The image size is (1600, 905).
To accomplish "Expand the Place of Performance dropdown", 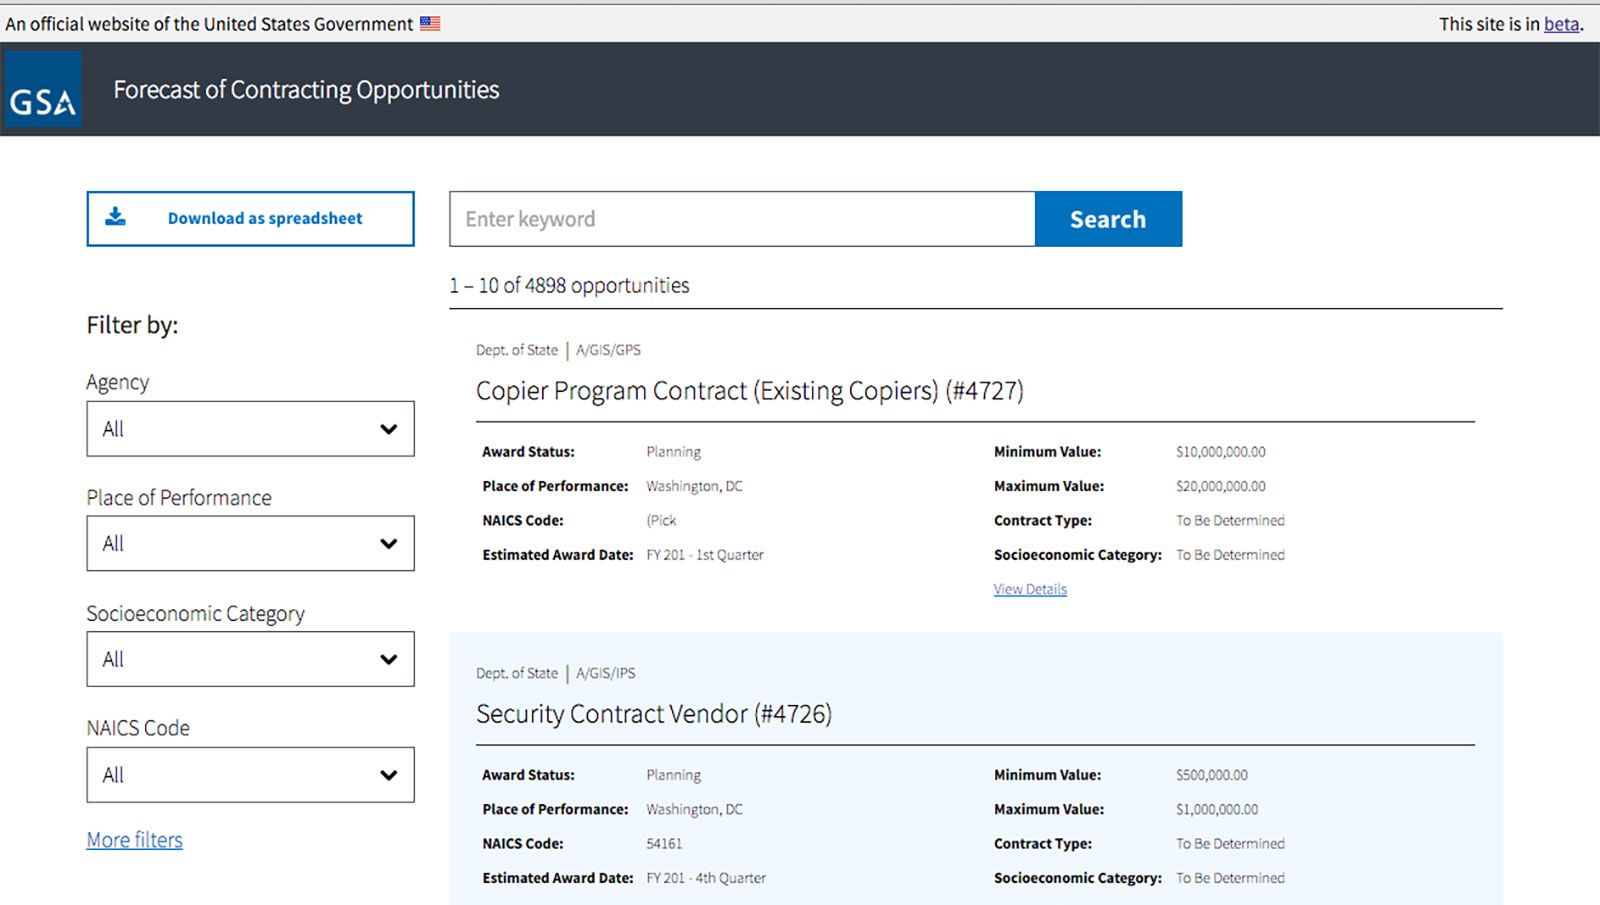I will coord(250,544).
